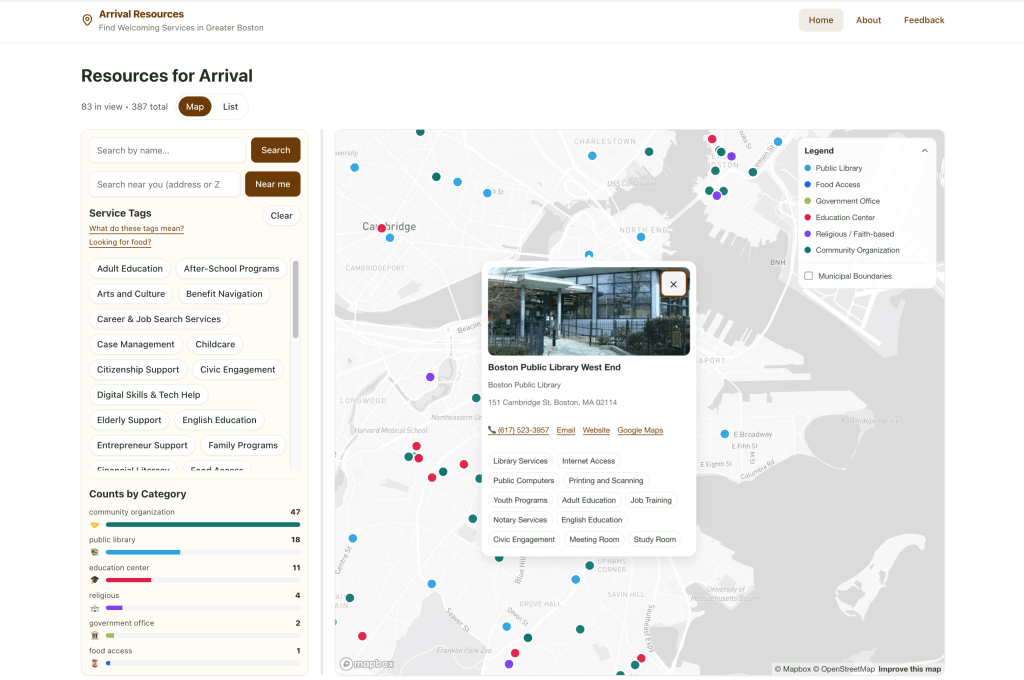Click the education center graduation cap icon

click(94, 580)
